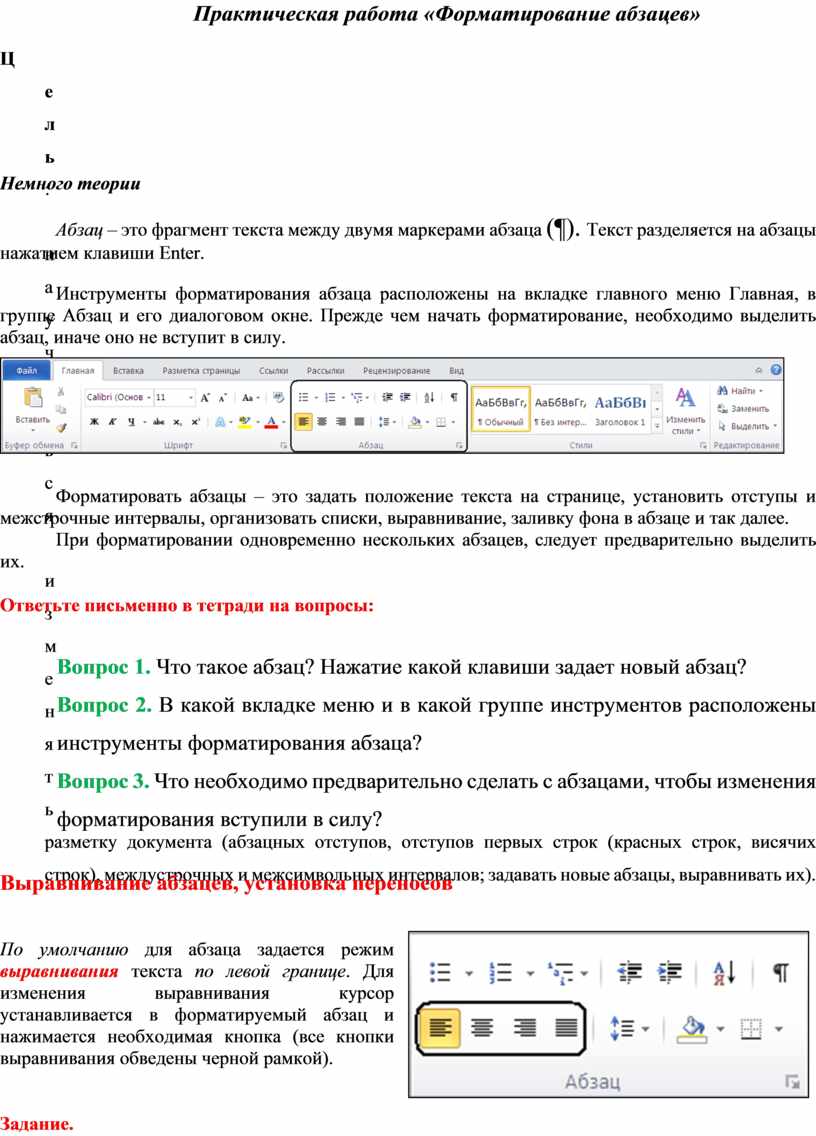Switch to the Рецензирование tab
The height and width of the screenshot is (1136, 816).
[x=396, y=370]
